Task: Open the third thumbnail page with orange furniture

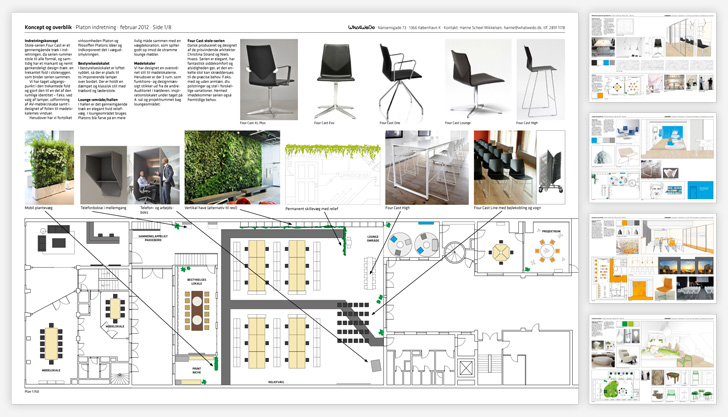Action: click(652, 258)
